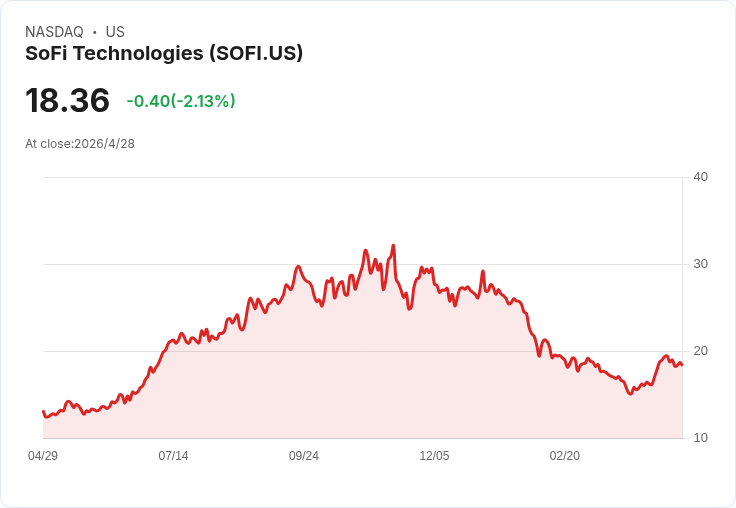Click the separator dot between NASDAQ and US
The height and width of the screenshot is (508, 736).
[95, 32]
